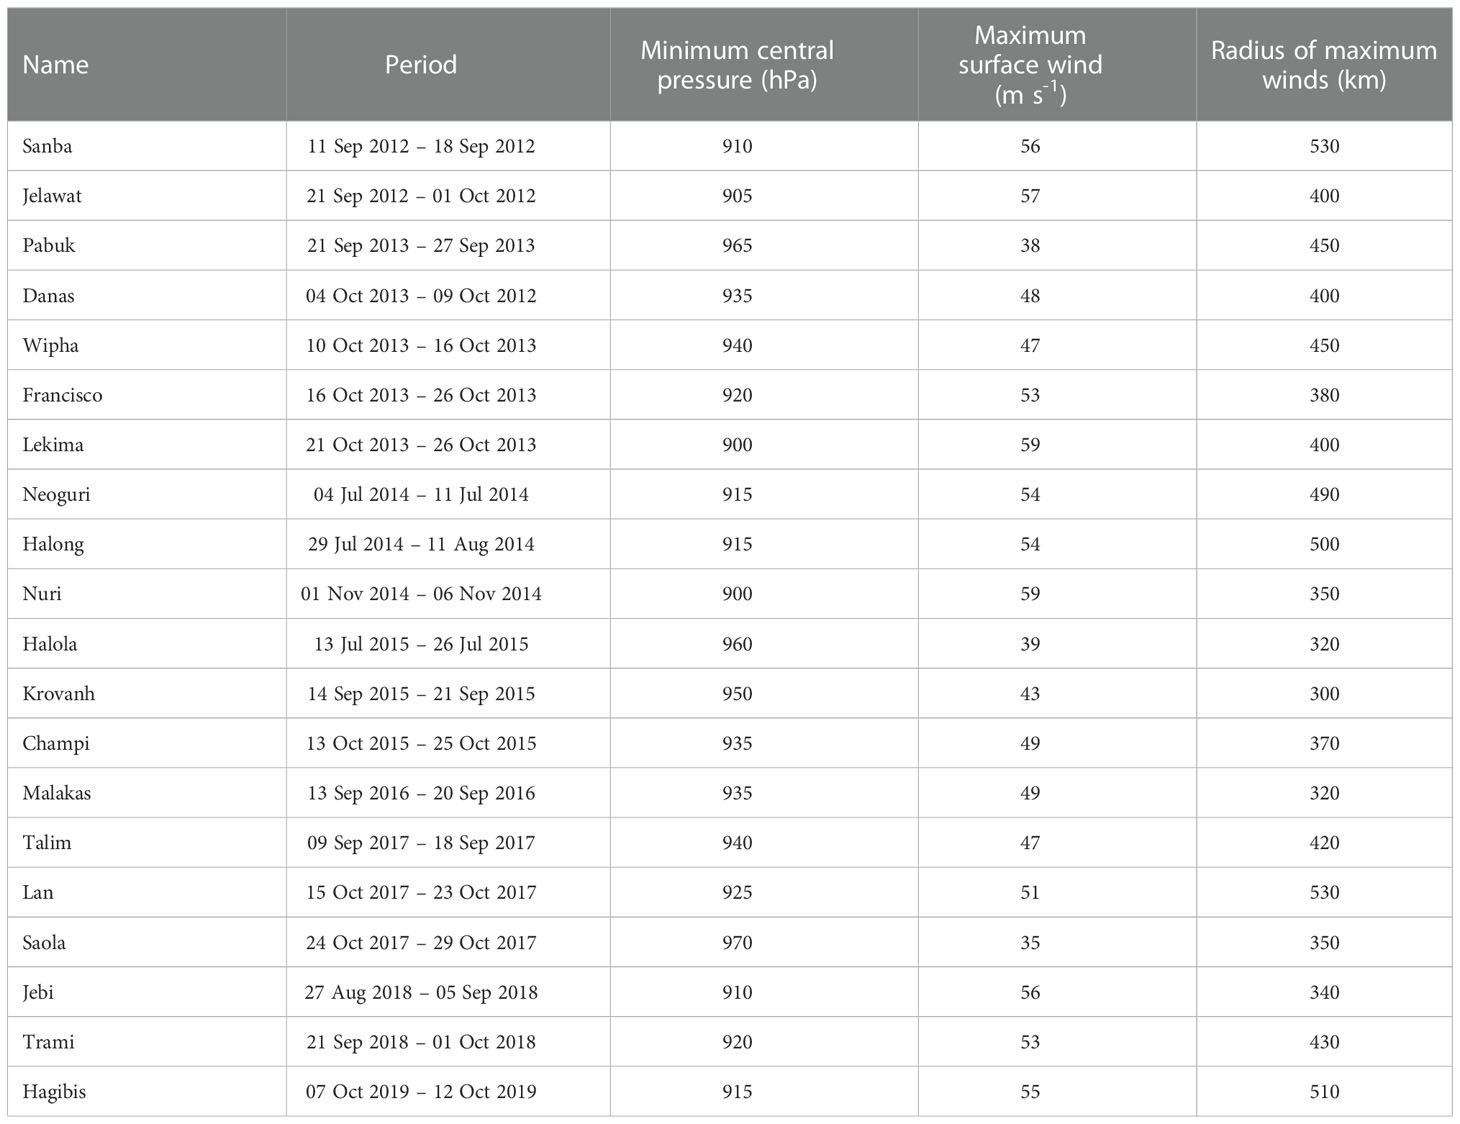Select the Maximum surface wind header

(x=1030, y=65)
